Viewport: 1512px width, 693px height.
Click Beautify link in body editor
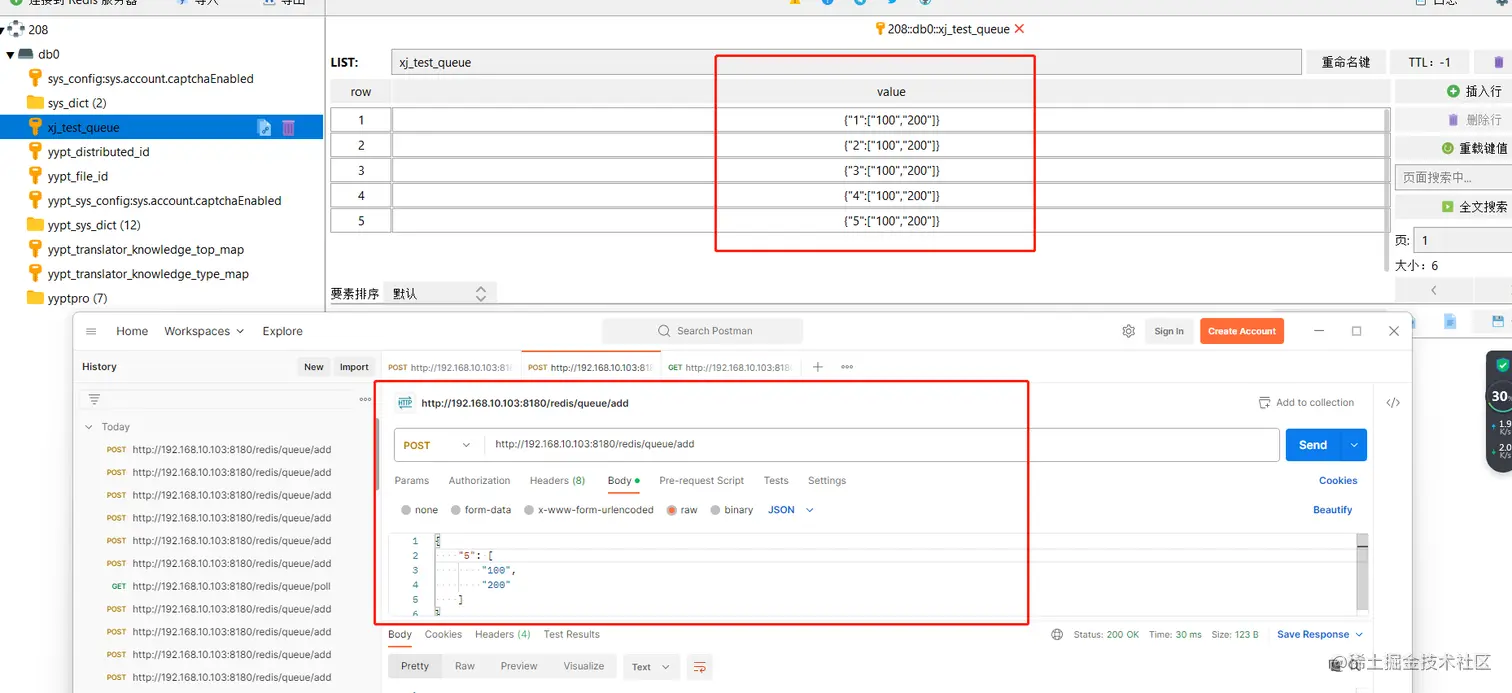pyautogui.click(x=1332, y=510)
